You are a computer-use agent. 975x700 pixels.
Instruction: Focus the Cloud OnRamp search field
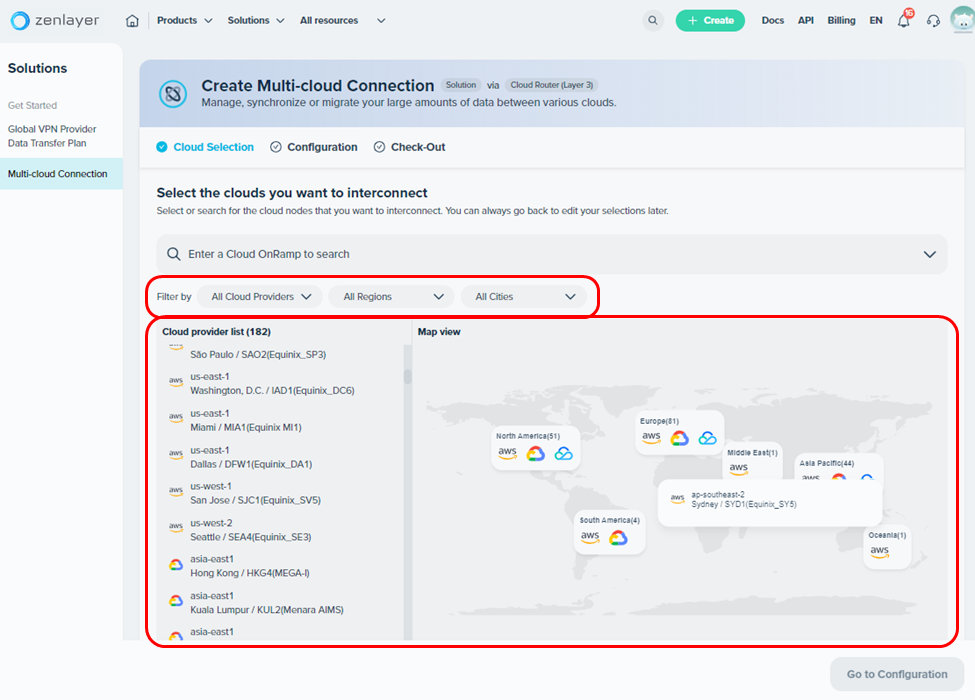552,254
